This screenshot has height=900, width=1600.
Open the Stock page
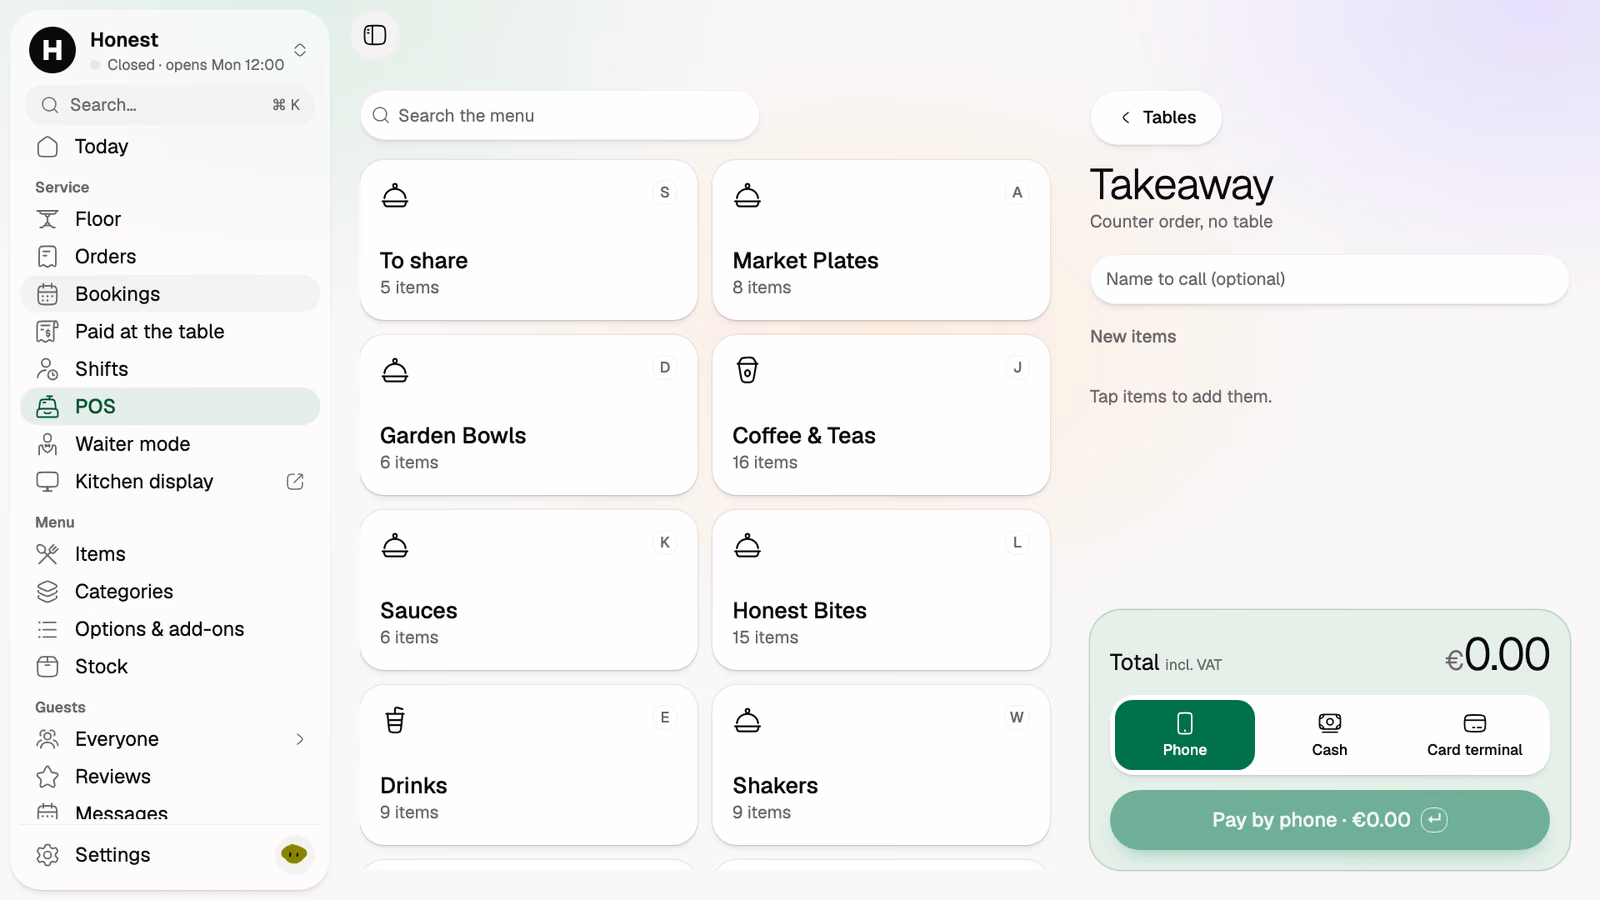pos(170,666)
